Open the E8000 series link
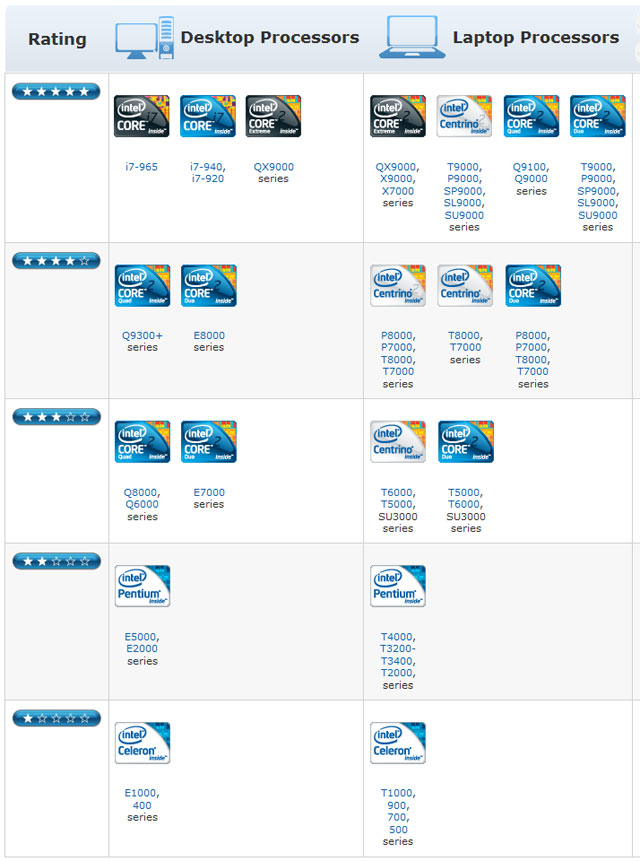This screenshot has width=640, height=861. click(x=209, y=335)
